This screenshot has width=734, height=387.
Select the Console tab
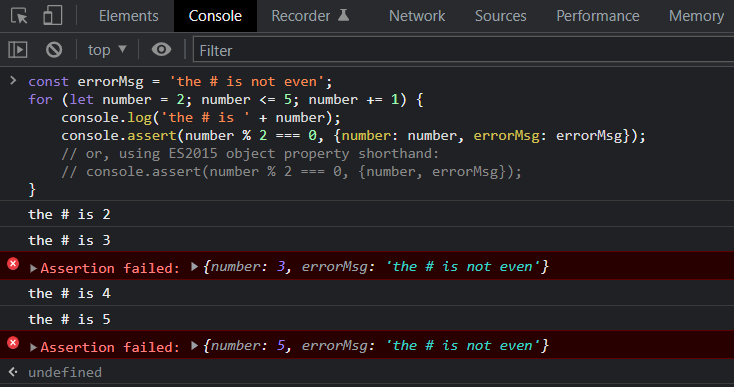tap(215, 16)
